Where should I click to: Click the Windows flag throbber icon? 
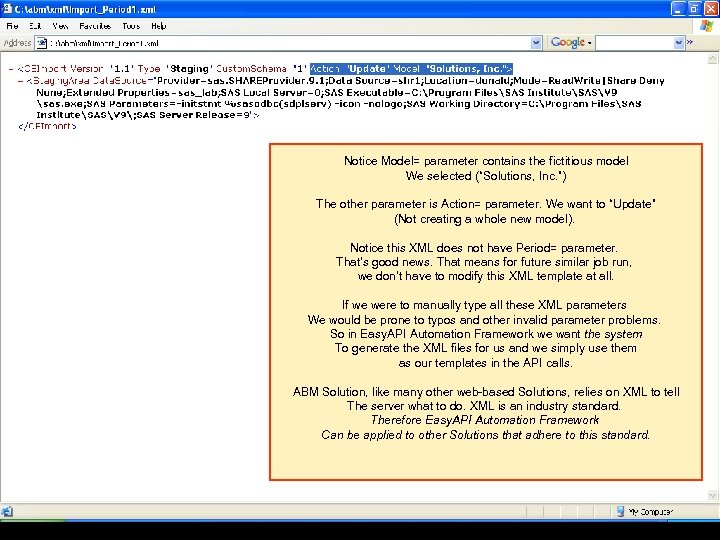click(x=706, y=26)
